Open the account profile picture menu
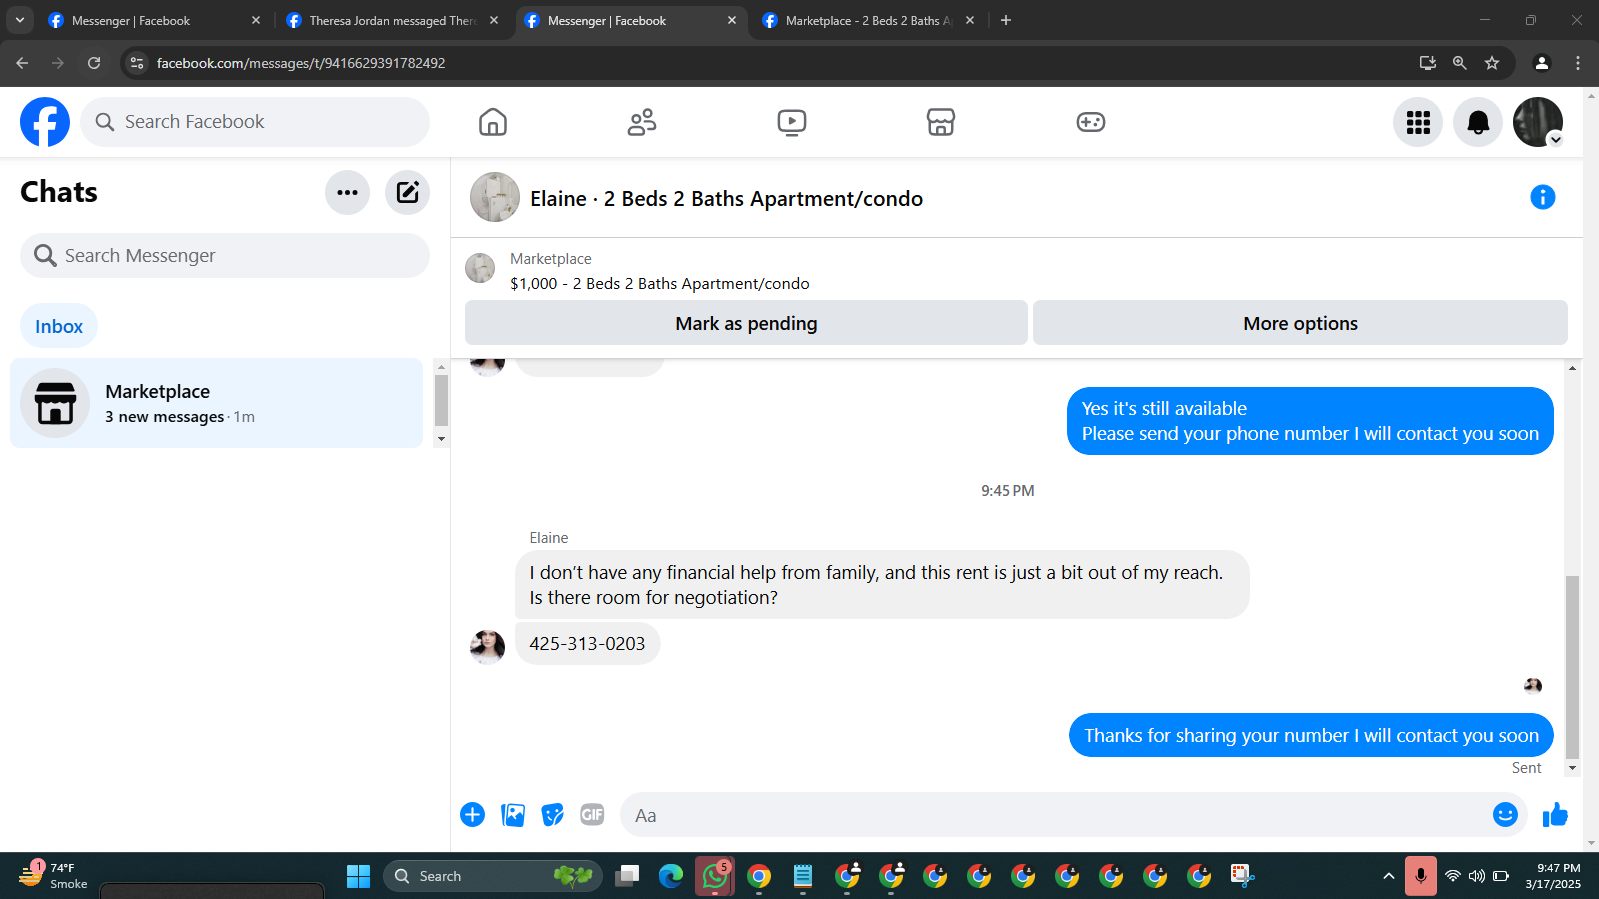 1538,122
